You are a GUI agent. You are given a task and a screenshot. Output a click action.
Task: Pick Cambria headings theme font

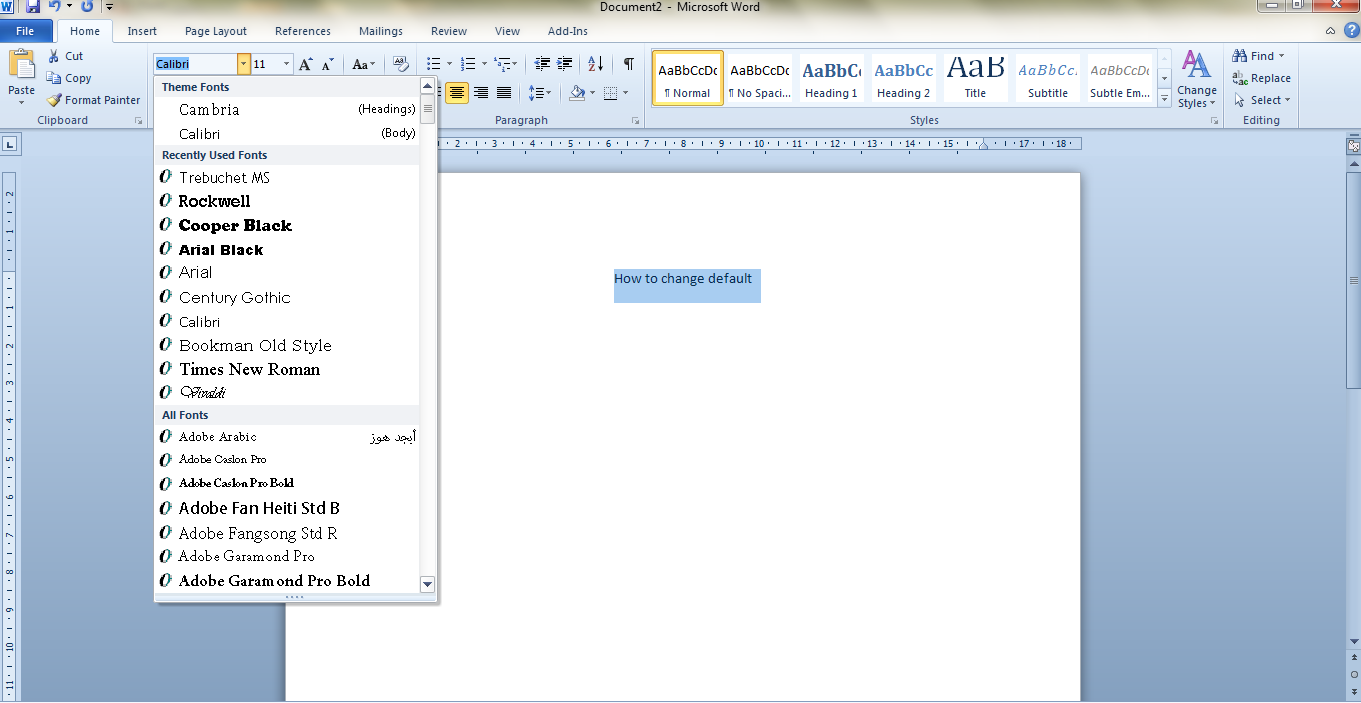tap(287, 109)
